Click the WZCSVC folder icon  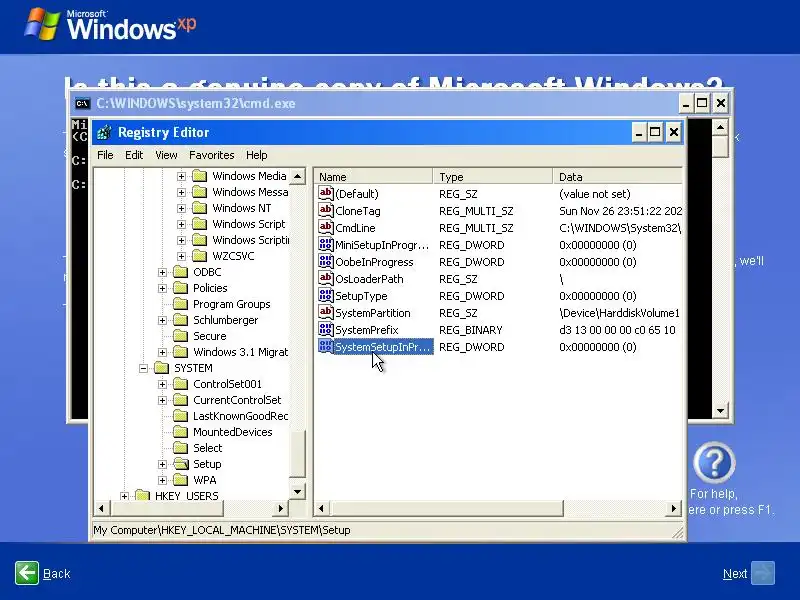[x=199, y=256]
